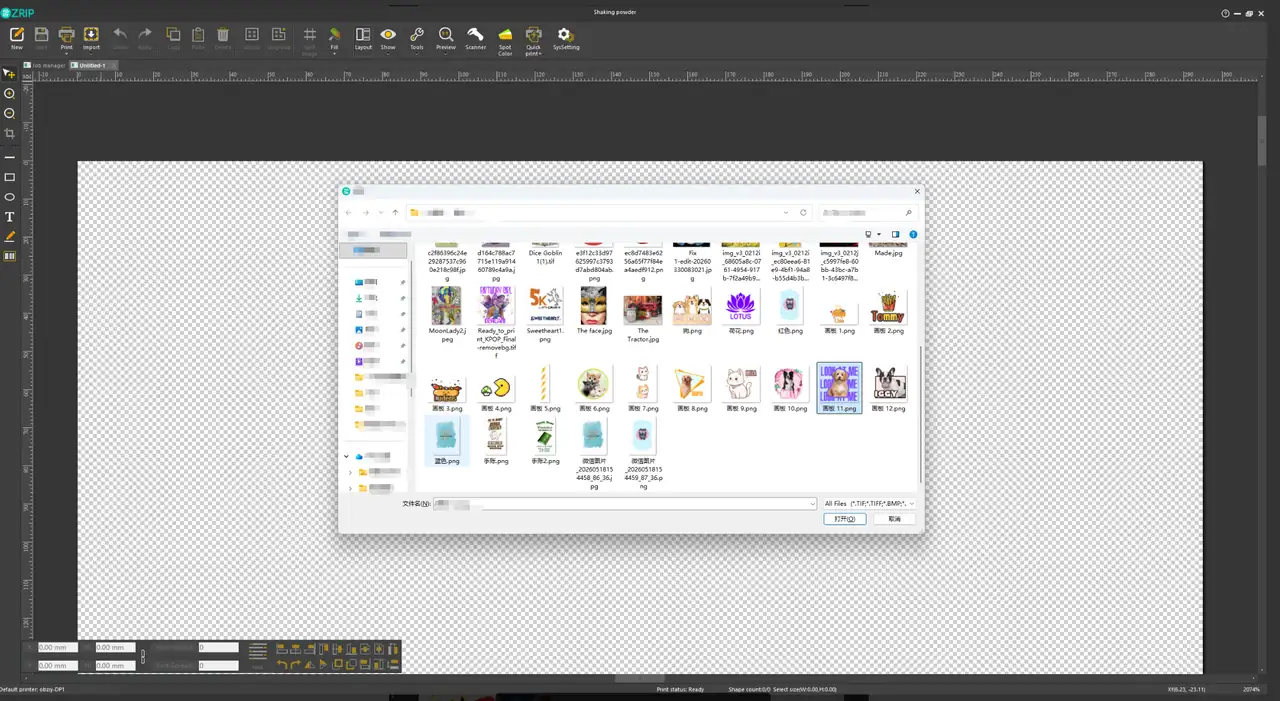Open recent locations dropdown in file dialog
The width and height of the screenshot is (1280, 701).
pyautogui.click(x=381, y=213)
